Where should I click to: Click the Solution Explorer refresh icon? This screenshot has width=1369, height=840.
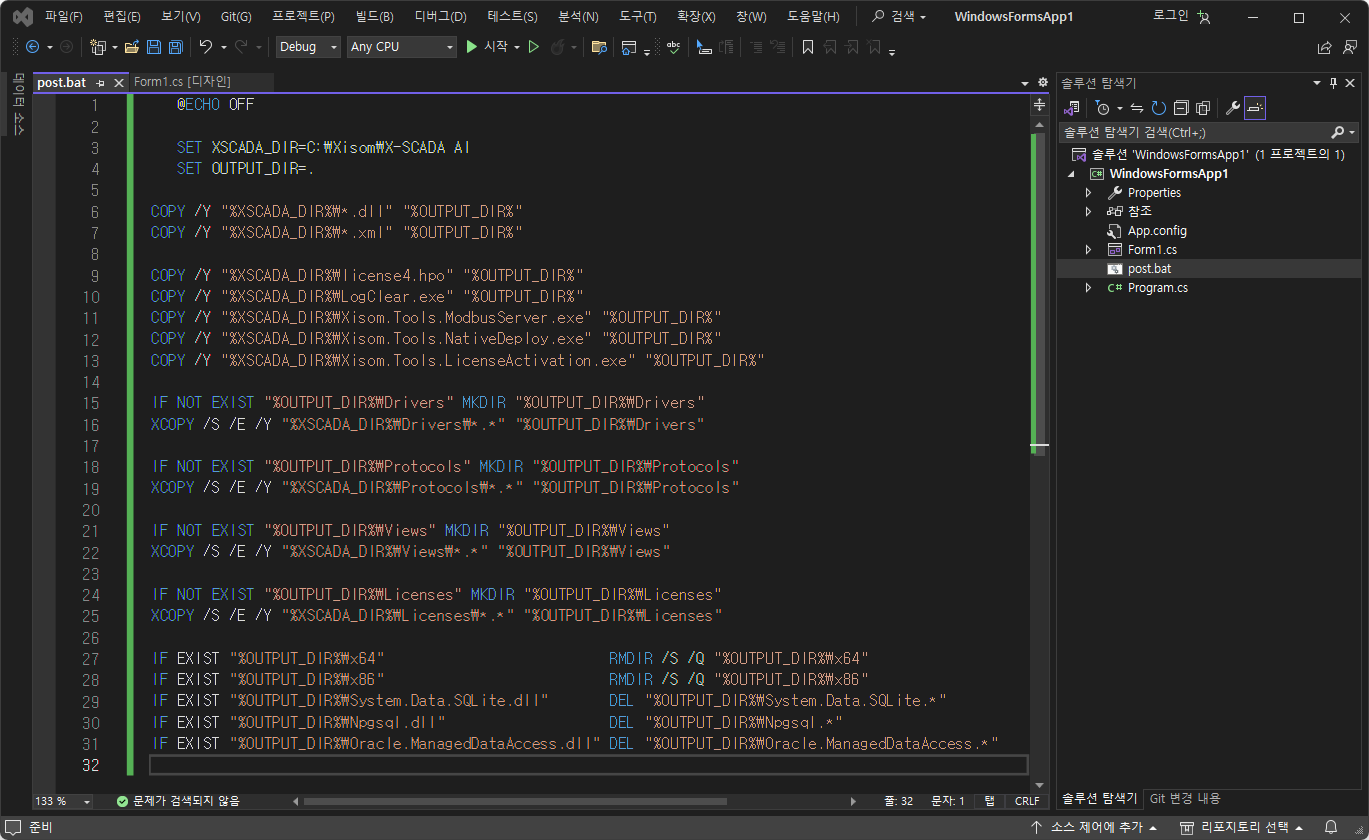click(1158, 107)
